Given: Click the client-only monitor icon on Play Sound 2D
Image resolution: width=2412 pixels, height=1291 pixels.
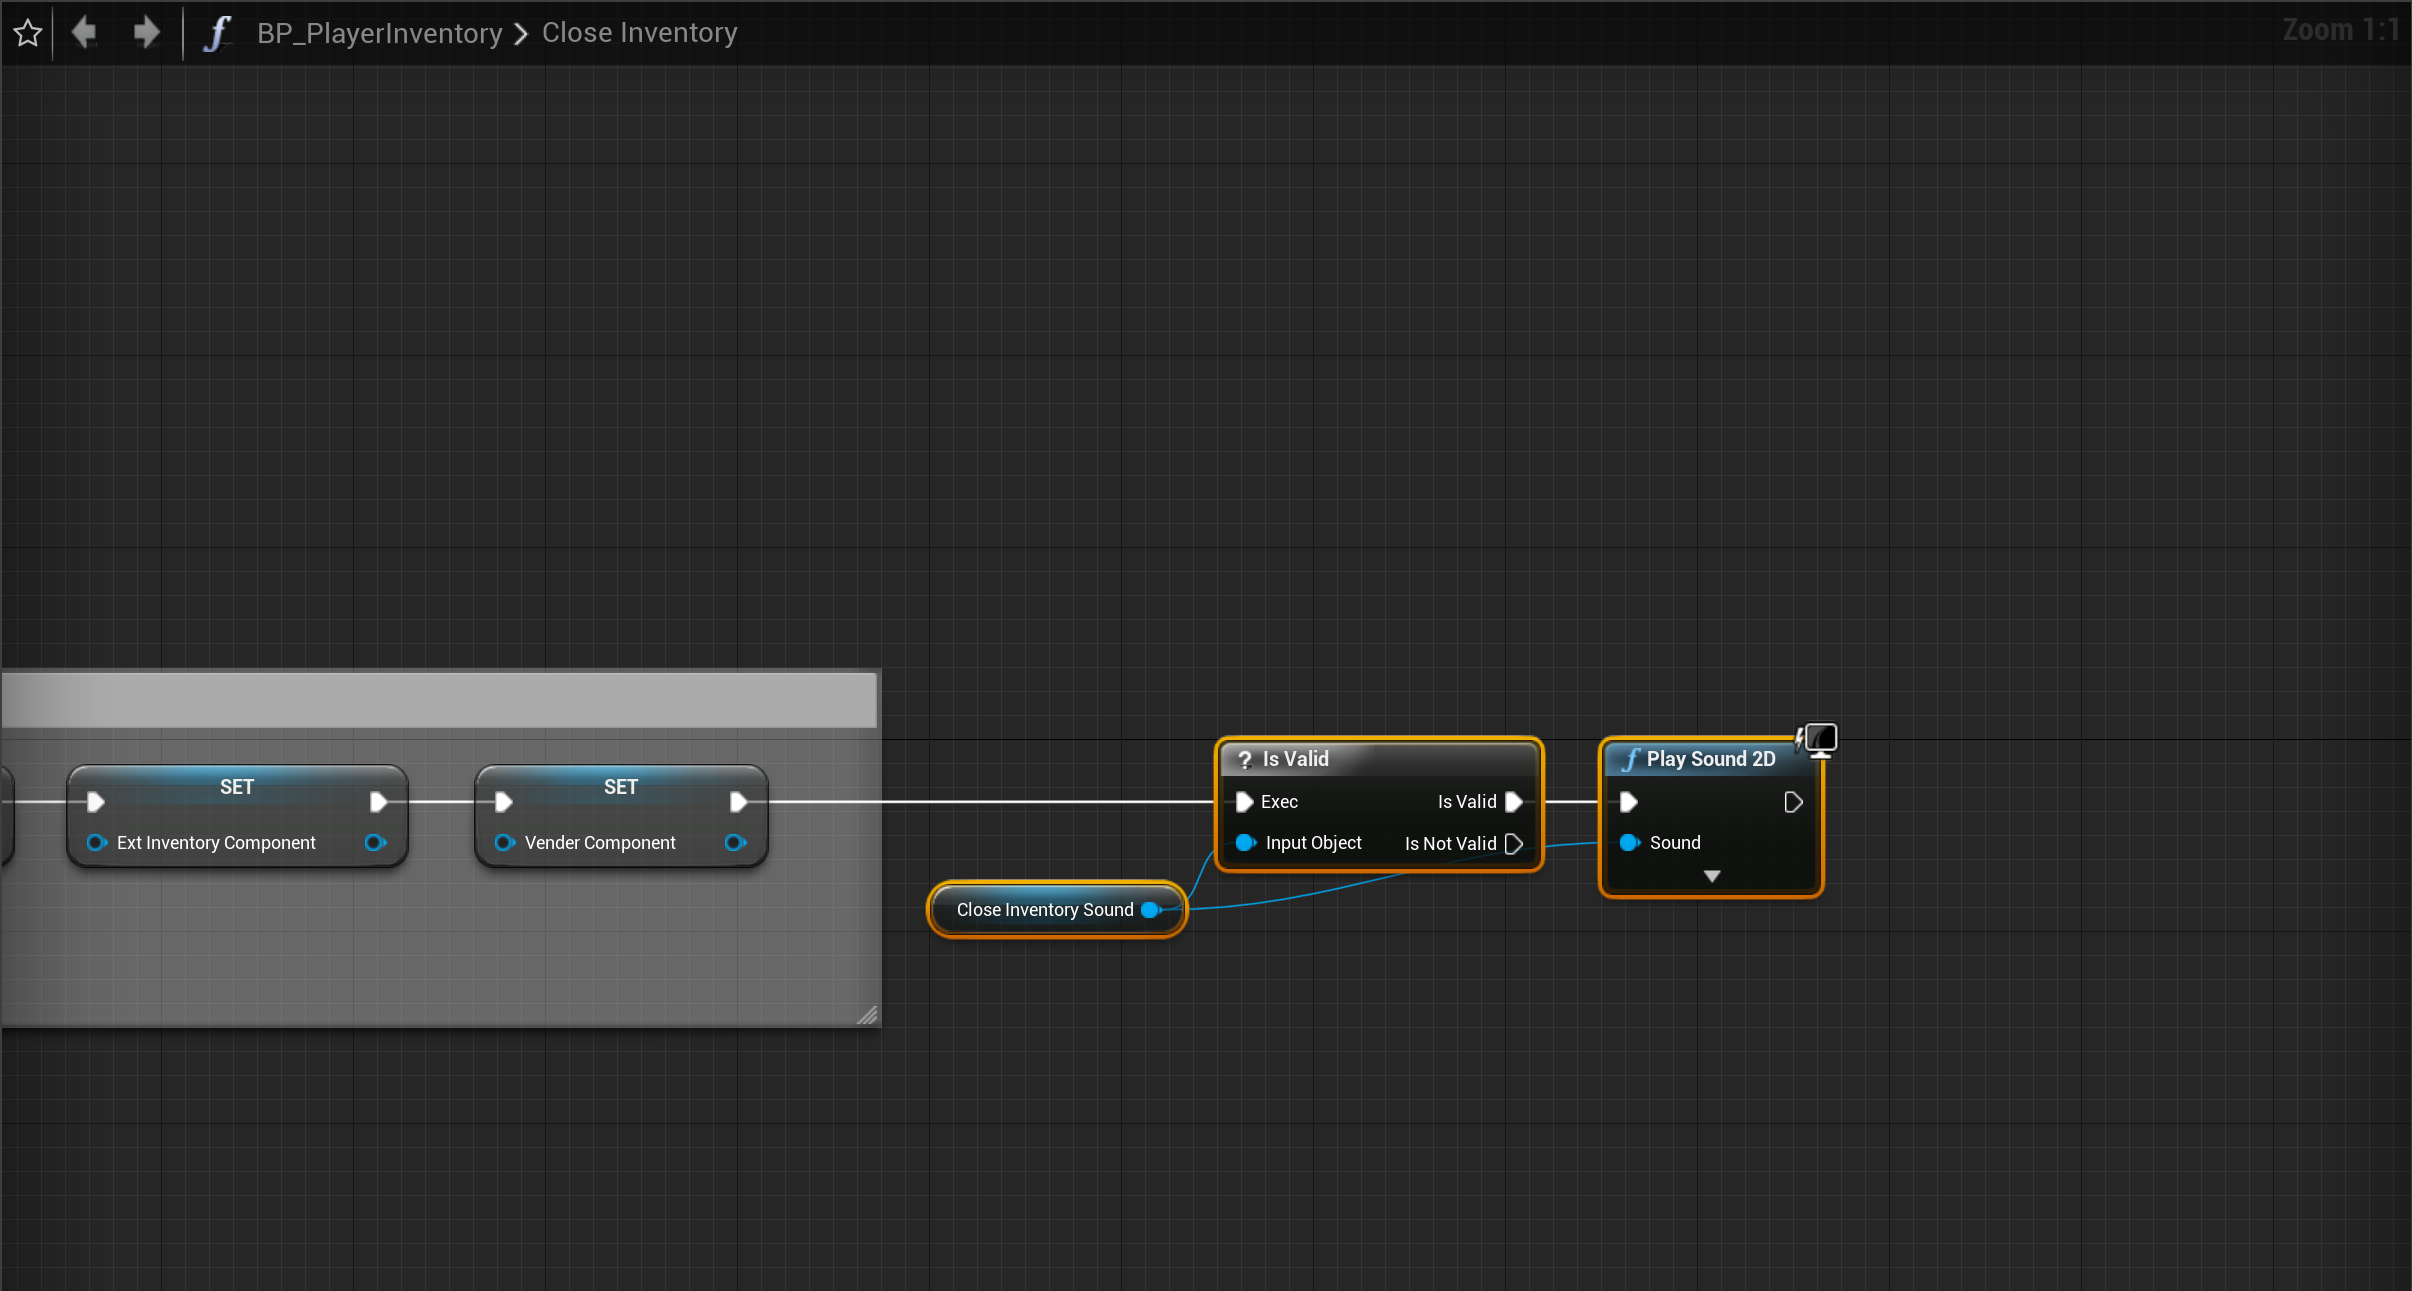Looking at the screenshot, I should click(1819, 740).
